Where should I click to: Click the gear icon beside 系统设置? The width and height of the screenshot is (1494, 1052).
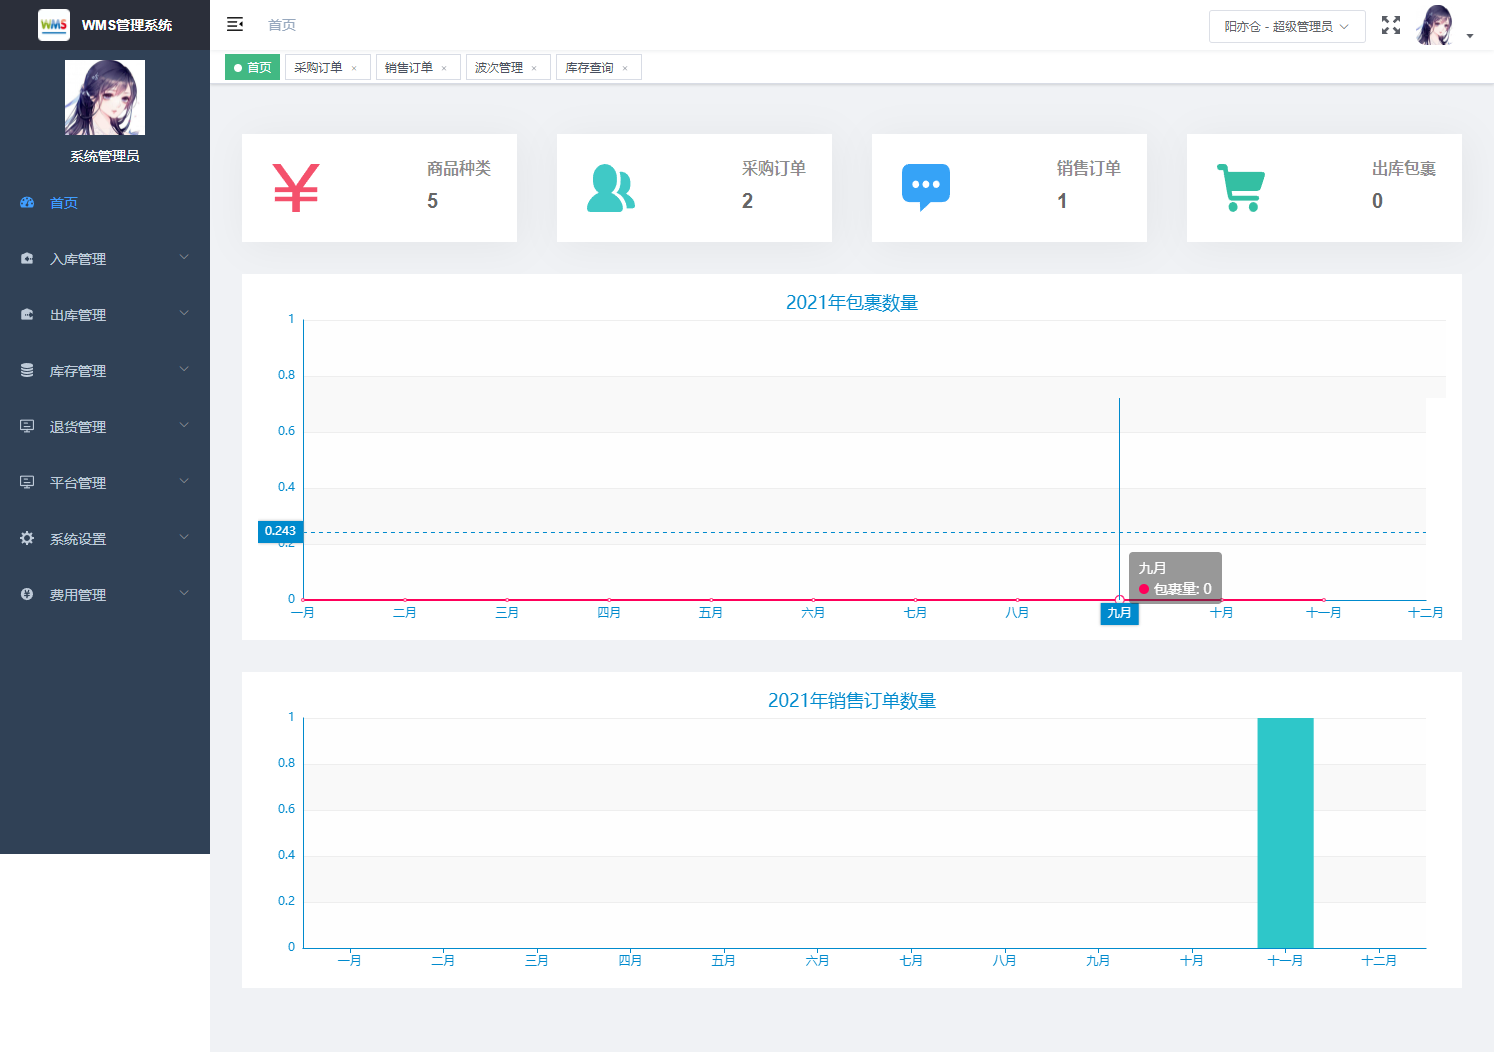[x=27, y=538]
